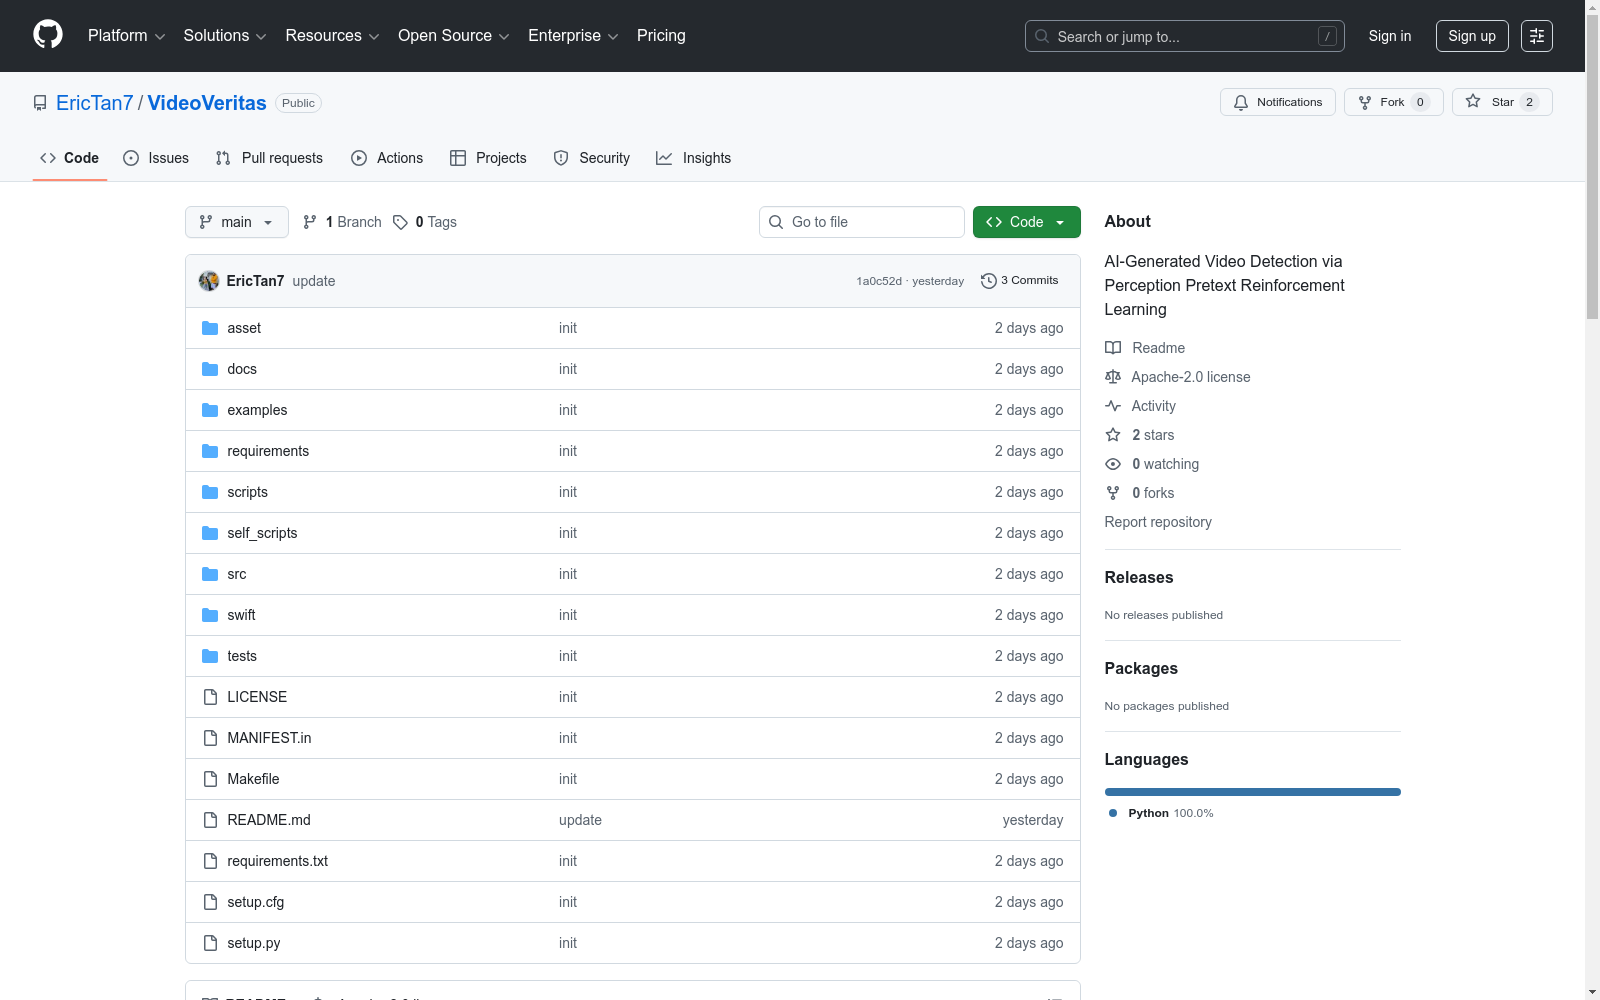Switch to the Security tab
The height and width of the screenshot is (1000, 1600).
tap(592, 158)
